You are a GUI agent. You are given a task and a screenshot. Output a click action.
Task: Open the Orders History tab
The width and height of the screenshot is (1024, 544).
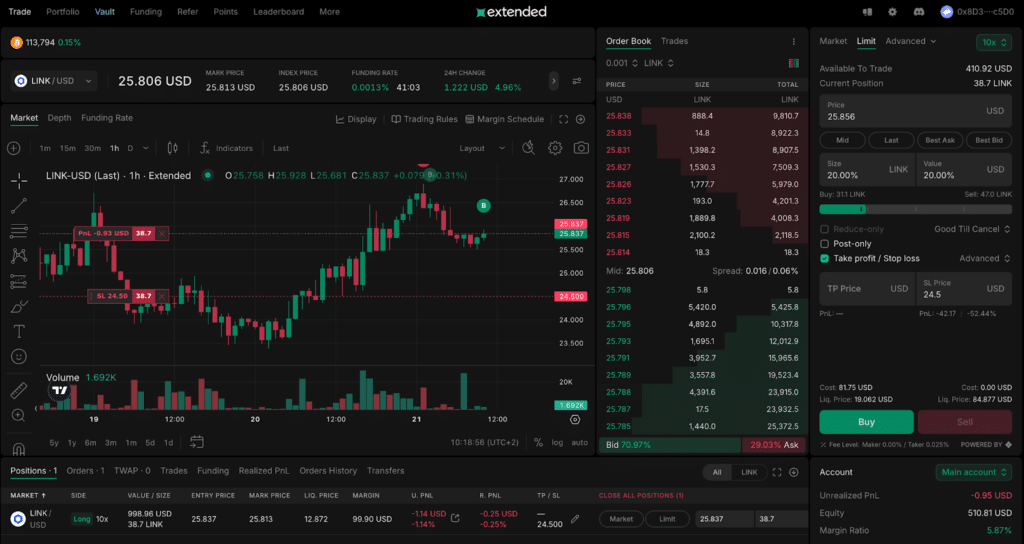click(x=328, y=471)
